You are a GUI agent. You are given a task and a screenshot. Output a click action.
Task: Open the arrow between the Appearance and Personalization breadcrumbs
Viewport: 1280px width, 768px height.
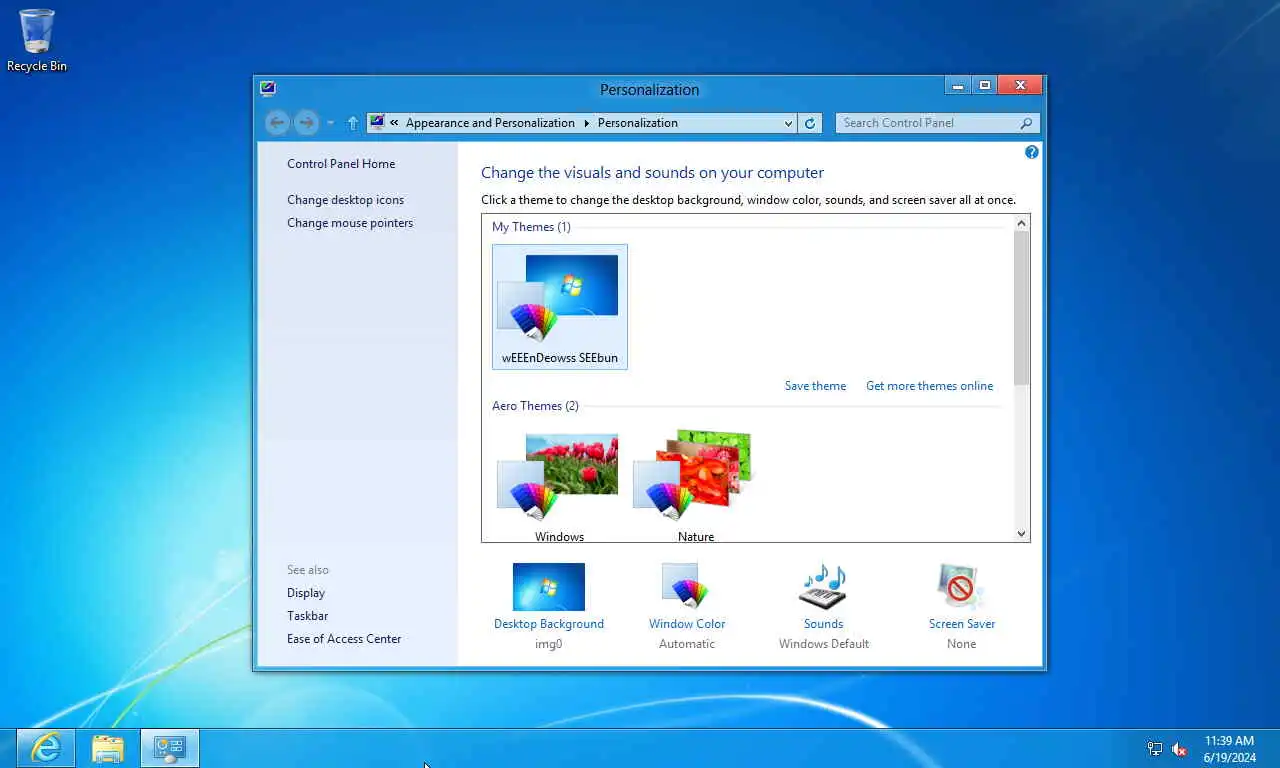tap(587, 123)
